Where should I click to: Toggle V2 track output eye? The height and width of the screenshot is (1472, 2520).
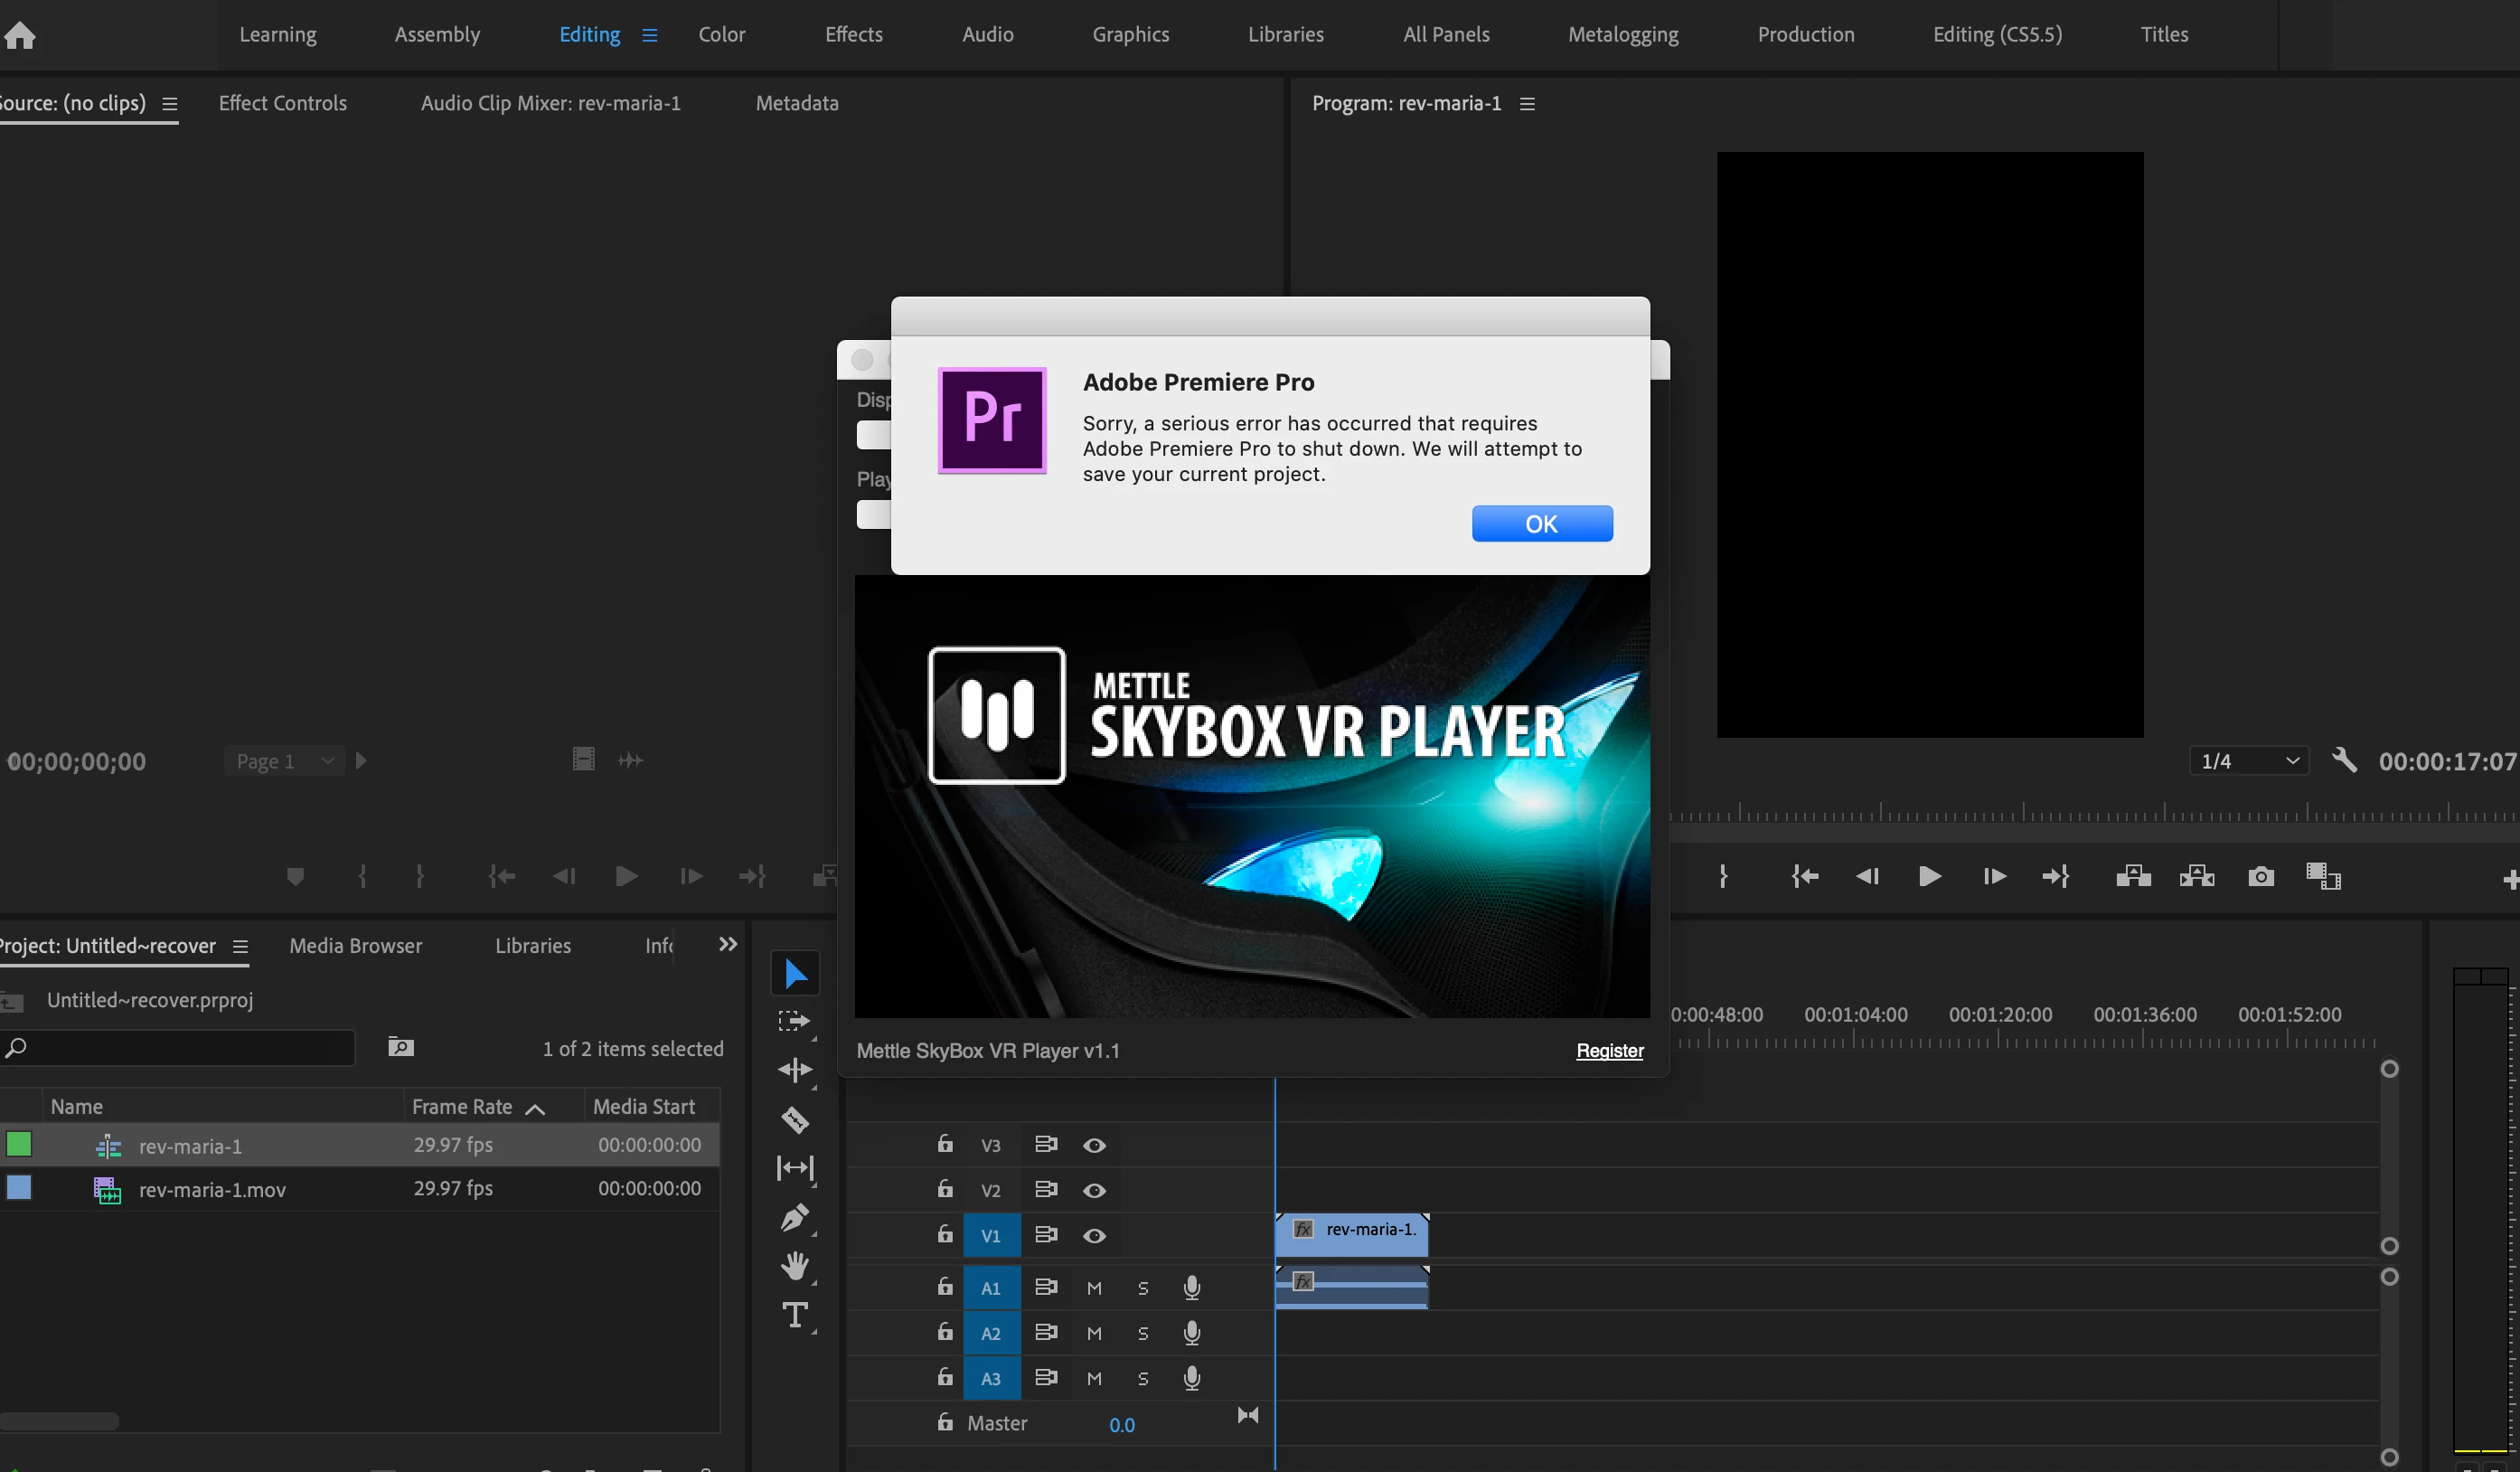(x=1094, y=1190)
